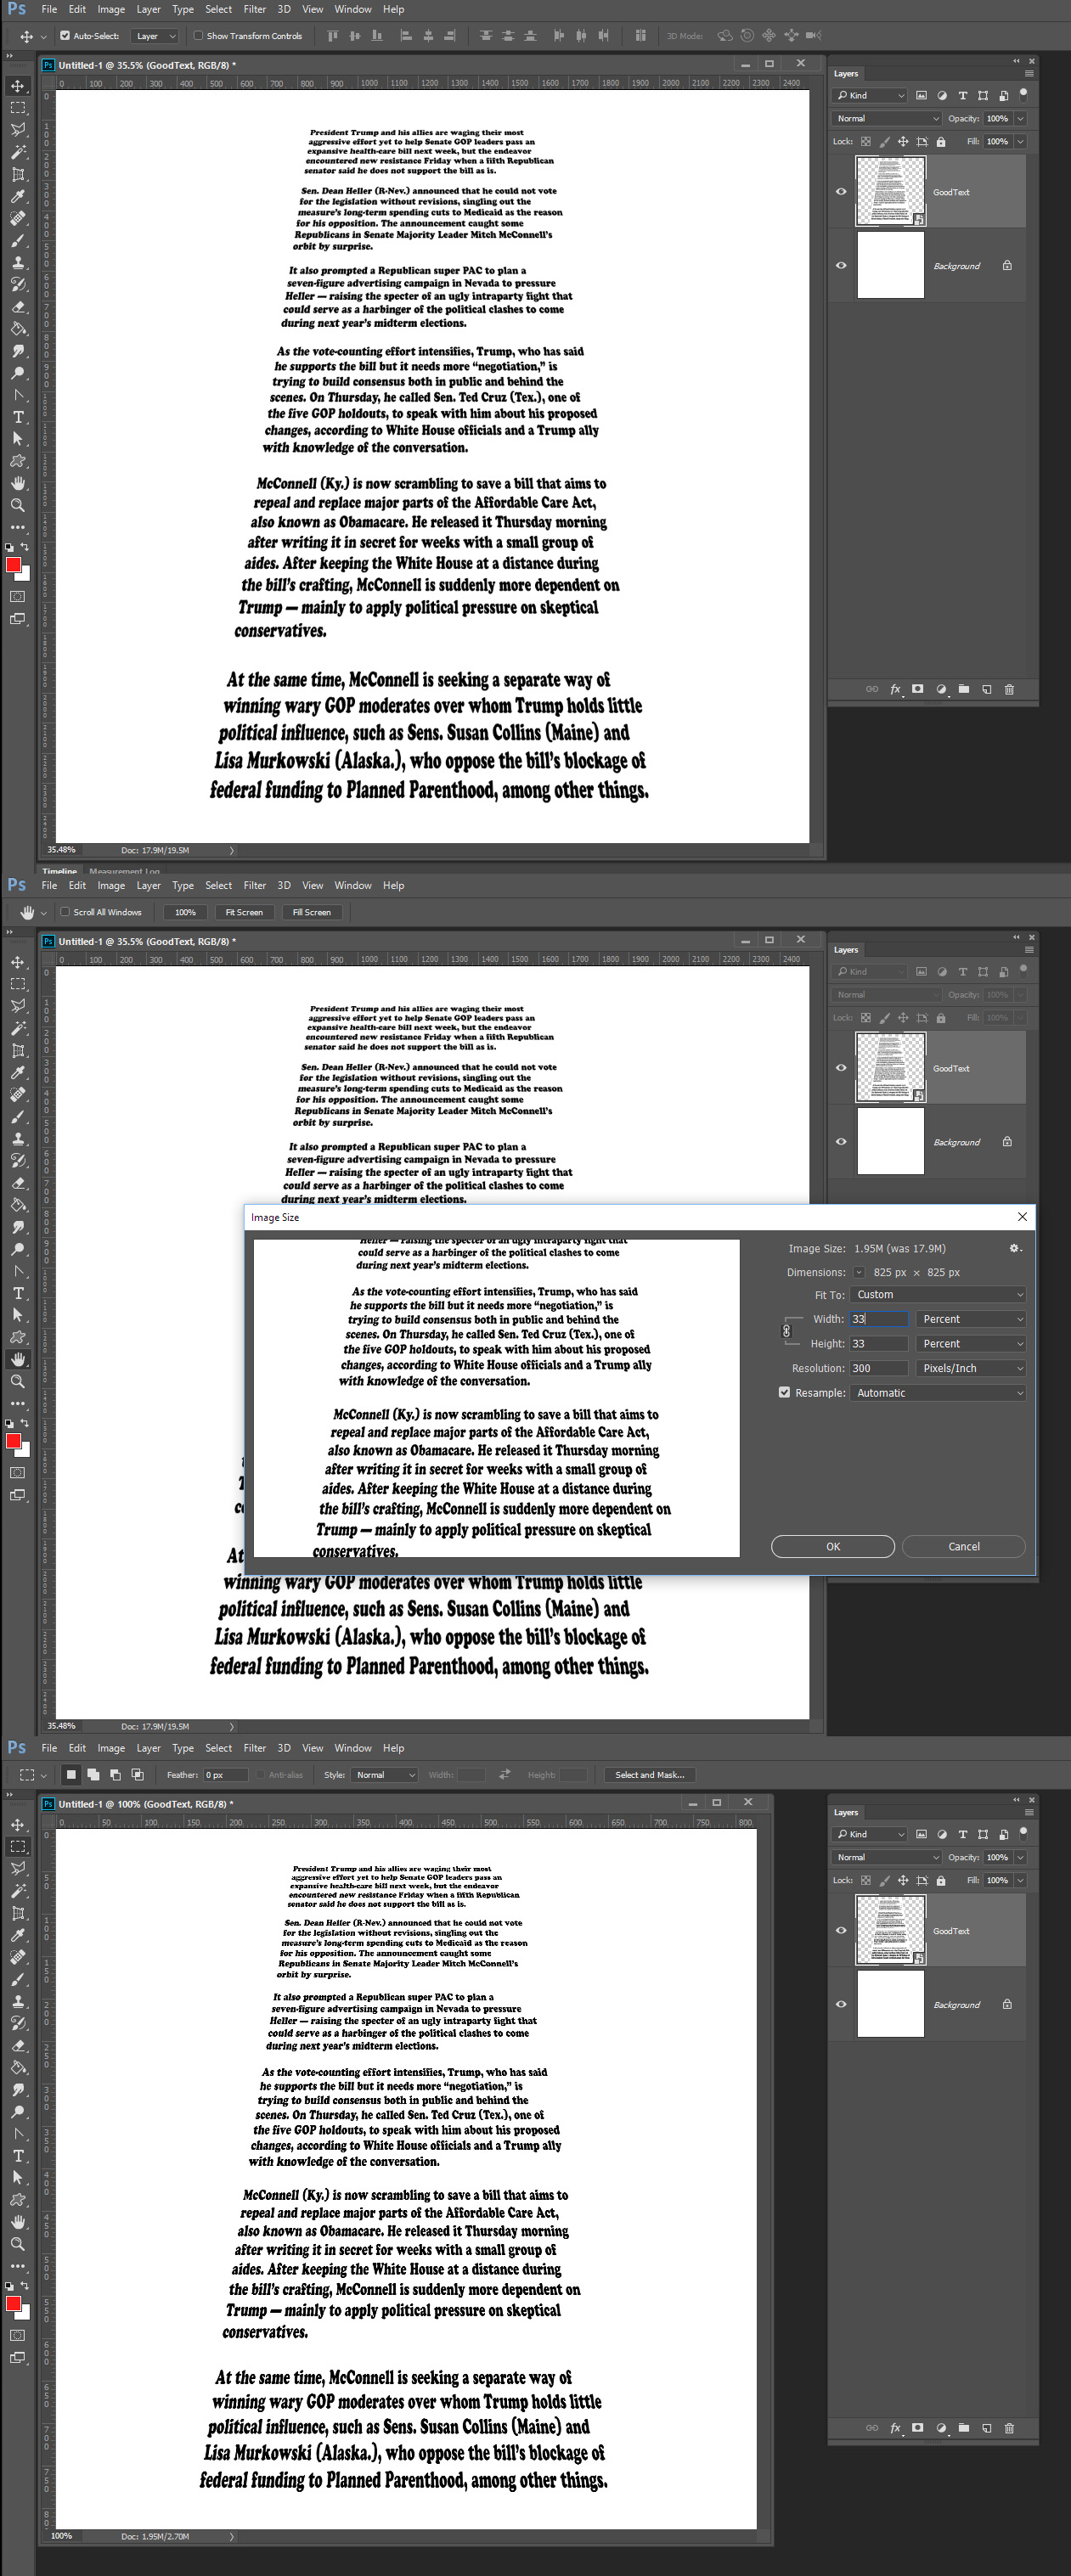The width and height of the screenshot is (1071, 2576).
Task: Click Cancel in the Image Size dialog
Action: 964,1546
